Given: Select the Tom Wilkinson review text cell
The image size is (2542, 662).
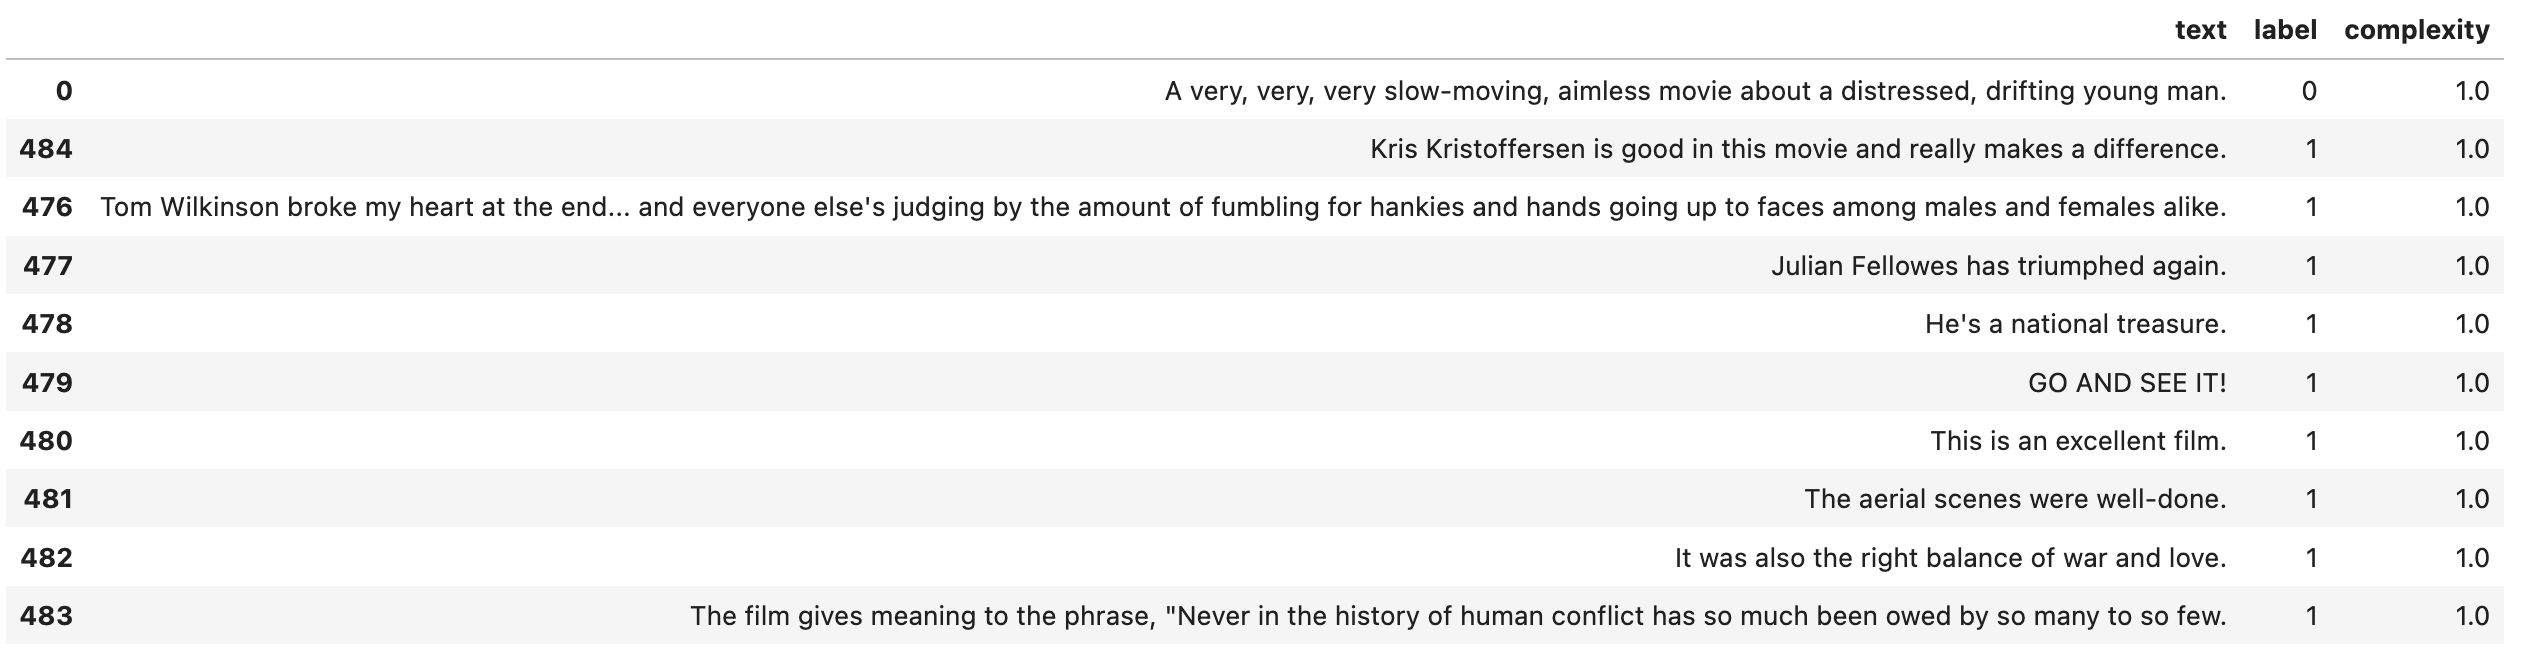Looking at the screenshot, I should (x=1162, y=207).
